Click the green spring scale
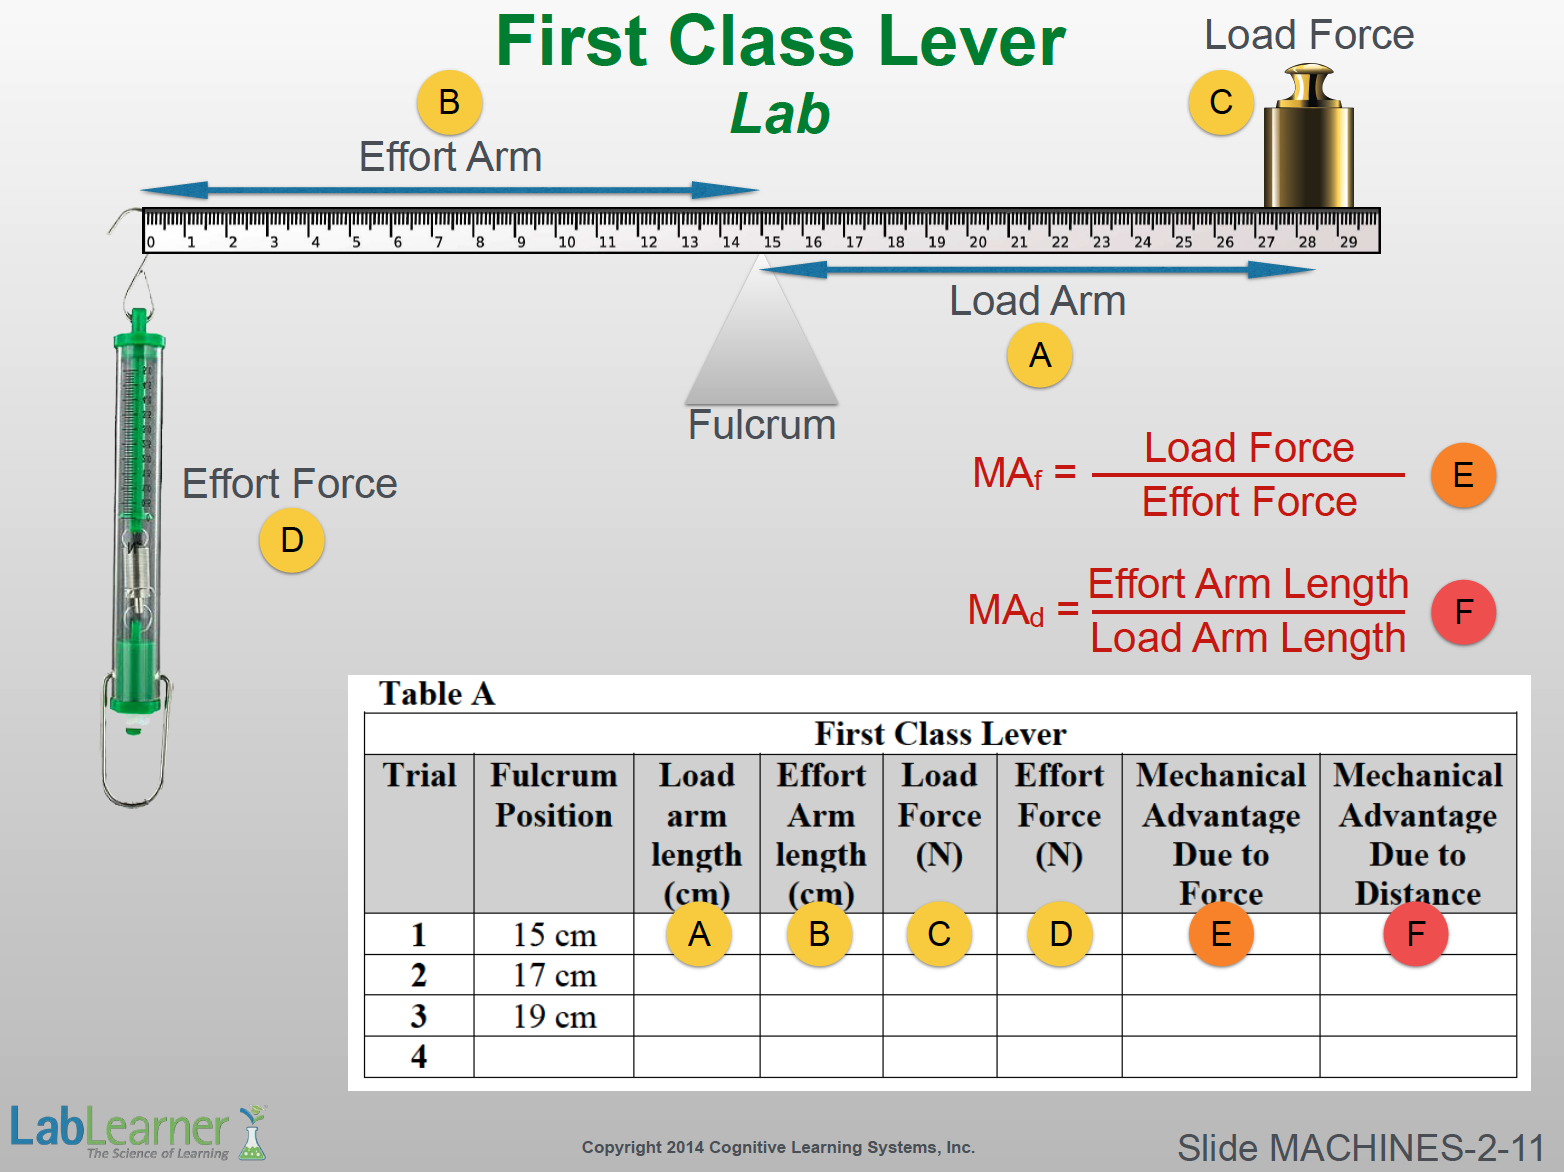The height and width of the screenshot is (1172, 1564). pos(137,520)
